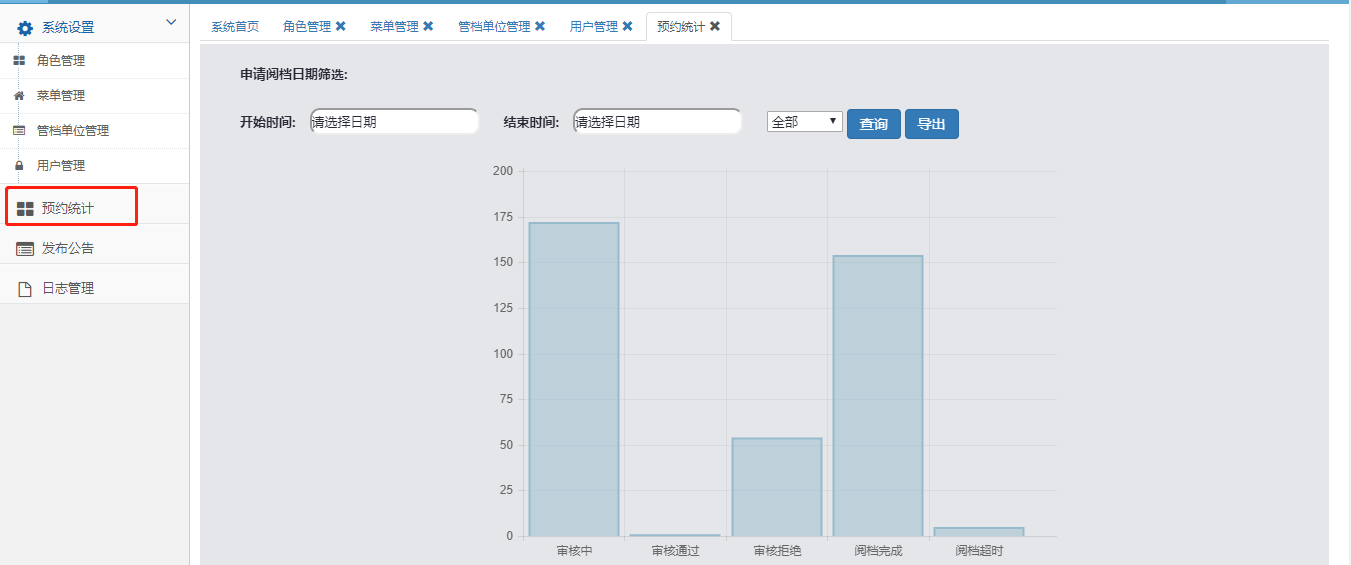The width and height of the screenshot is (1351, 565).
Task: Click the 导出 export button
Action: tap(931, 124)
